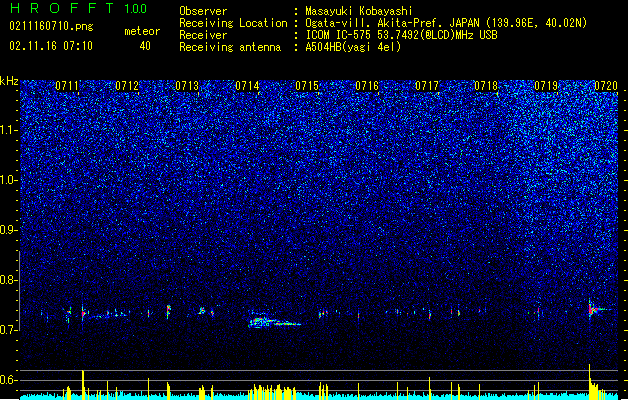629x400 pixels.
Task: Click the 1.0 kHz frequency label
Action: [9, 180]
